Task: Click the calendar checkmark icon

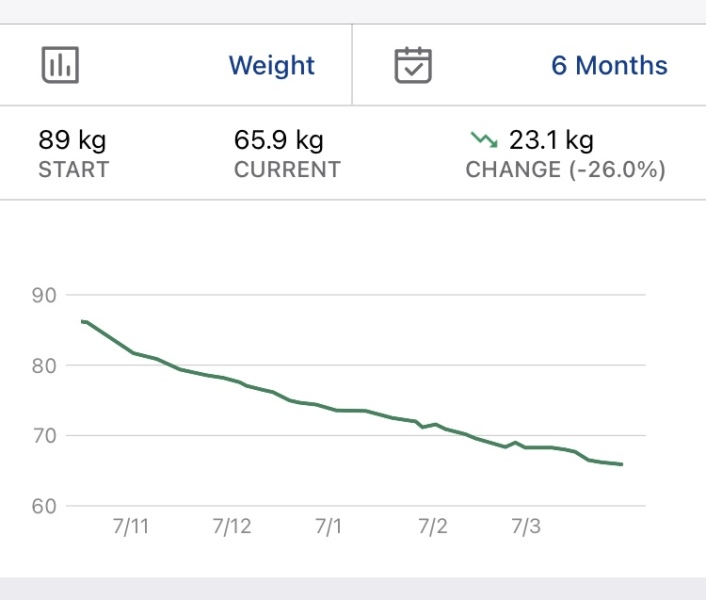Action: 413,66
